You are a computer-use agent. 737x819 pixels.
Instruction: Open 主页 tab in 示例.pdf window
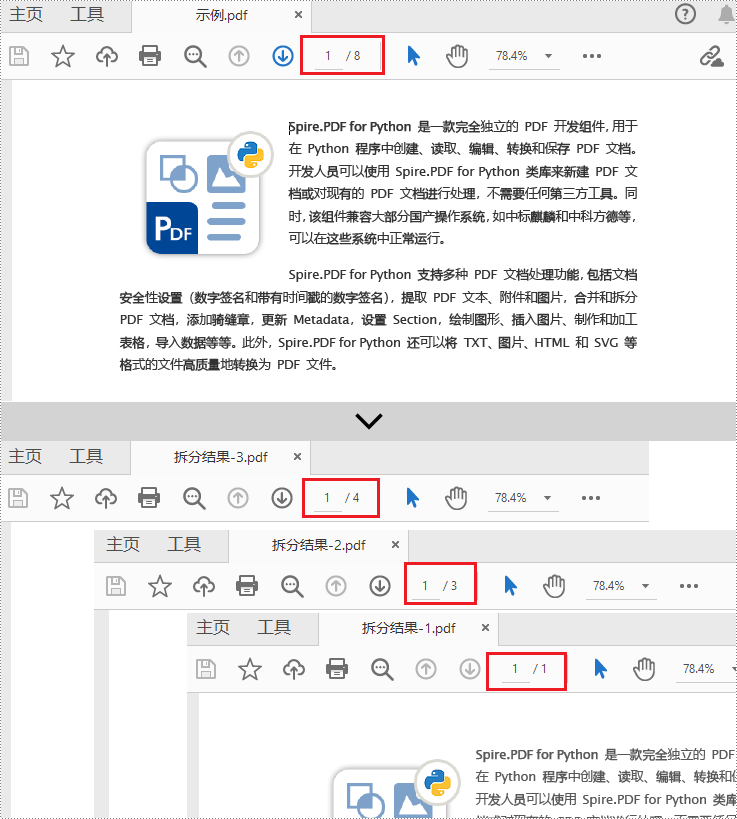tap(26, 15)
